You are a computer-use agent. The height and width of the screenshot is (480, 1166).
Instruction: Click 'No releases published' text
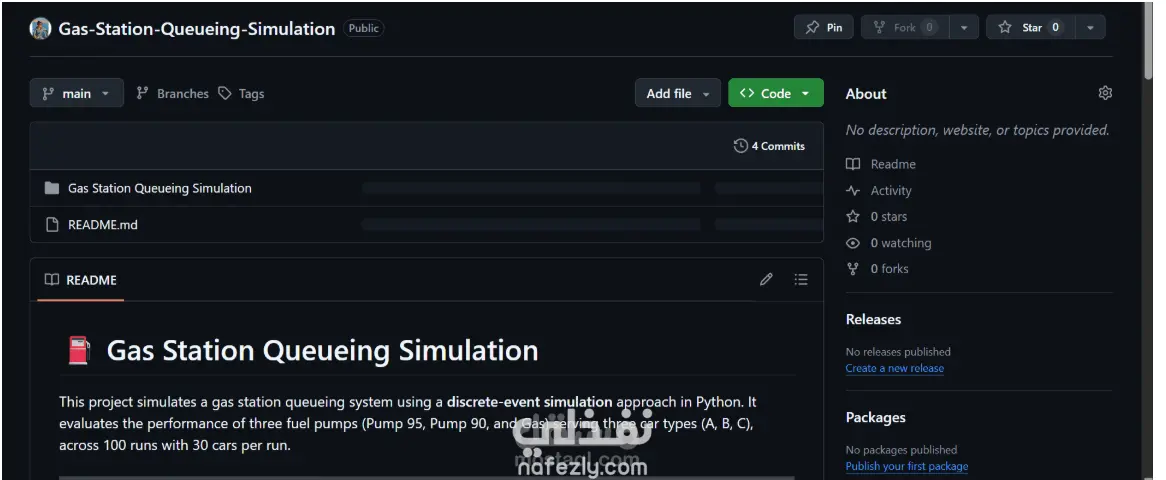898,352
